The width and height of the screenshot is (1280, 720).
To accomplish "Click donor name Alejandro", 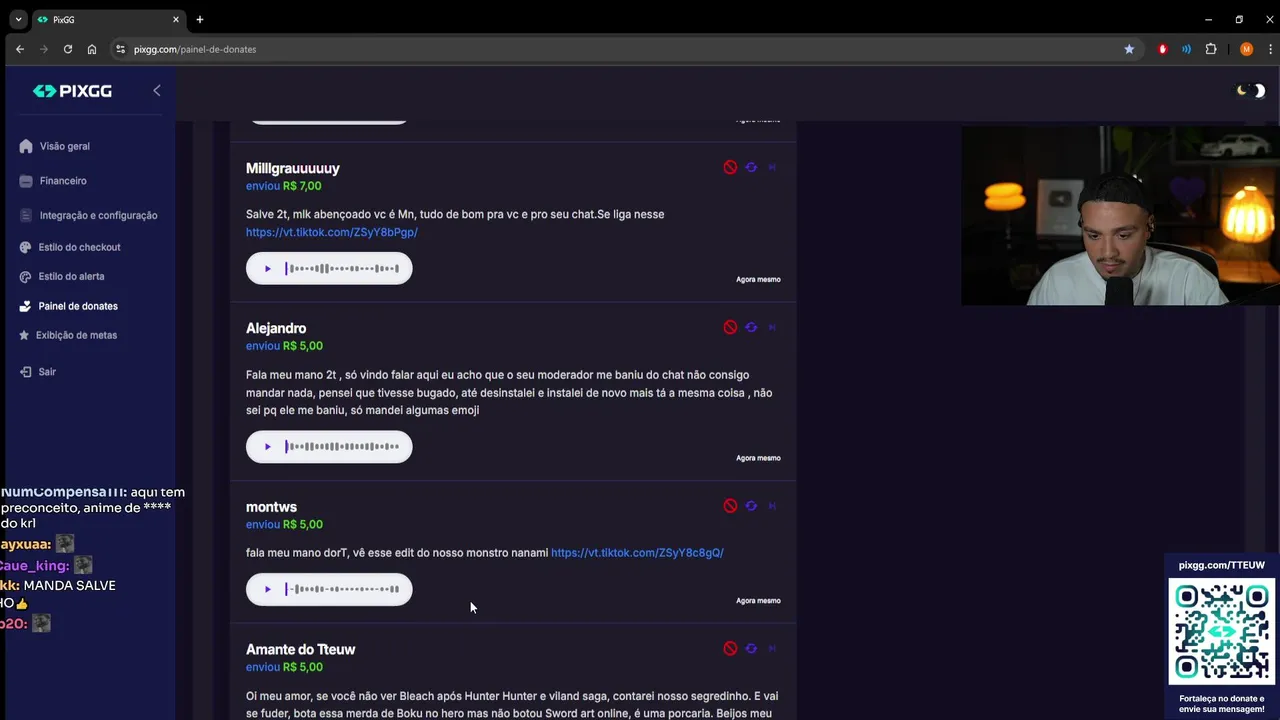I will click(x=276, y=328).
